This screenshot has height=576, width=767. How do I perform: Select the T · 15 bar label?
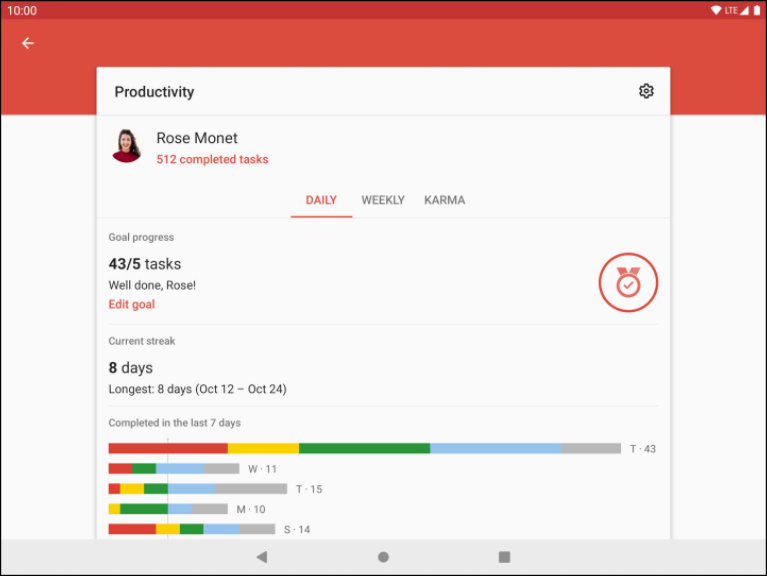tap(309, 489)
